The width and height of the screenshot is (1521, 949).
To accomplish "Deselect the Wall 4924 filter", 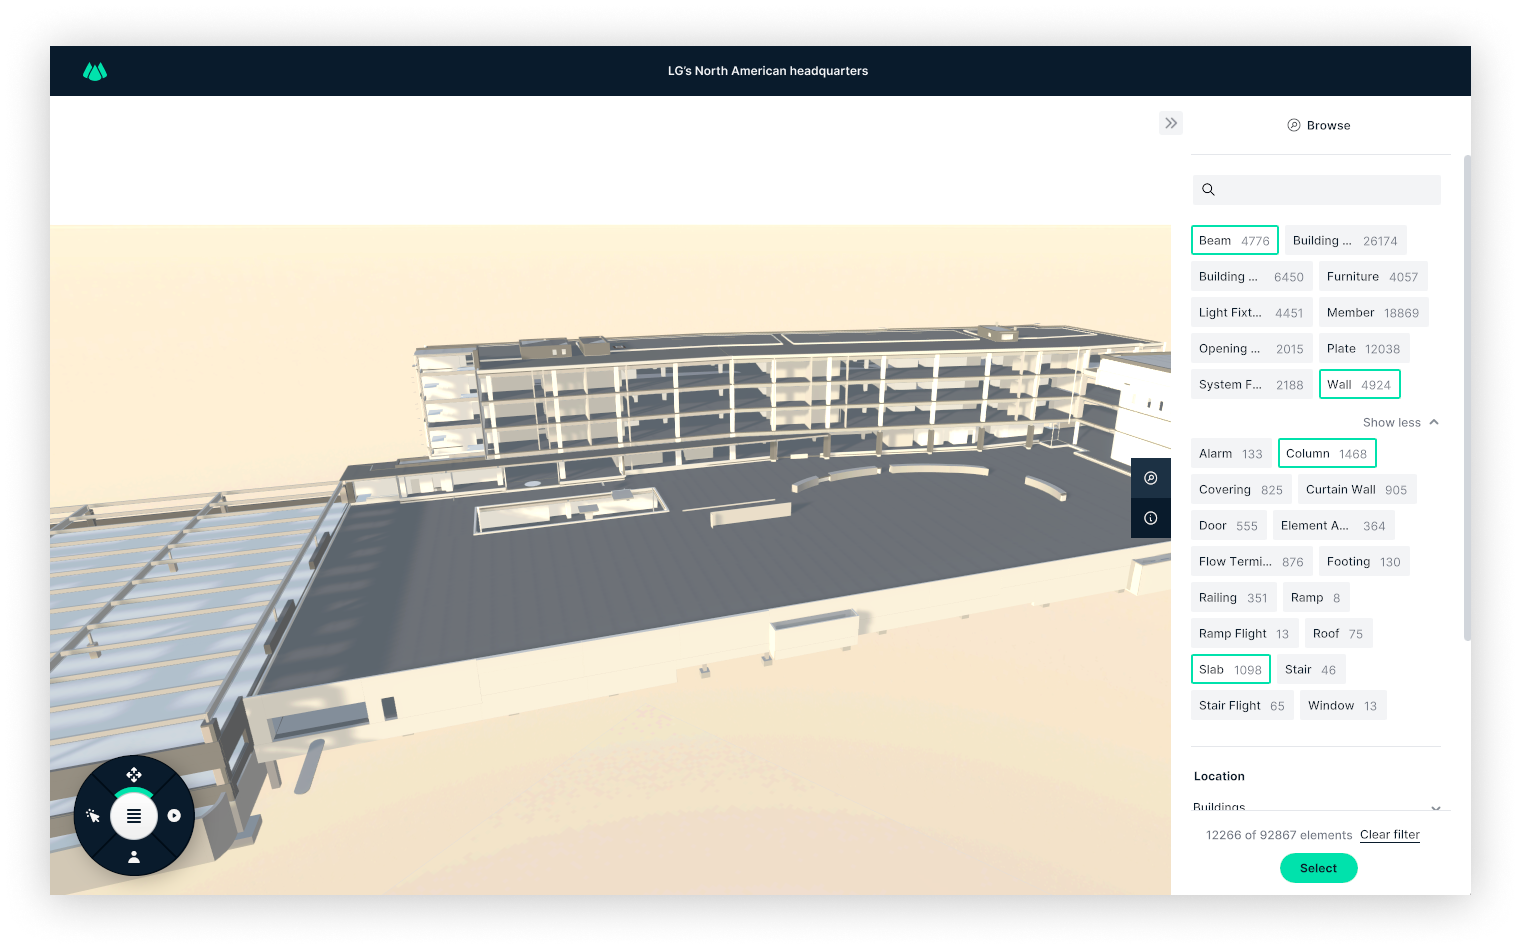I will (x=1360, y=384).
